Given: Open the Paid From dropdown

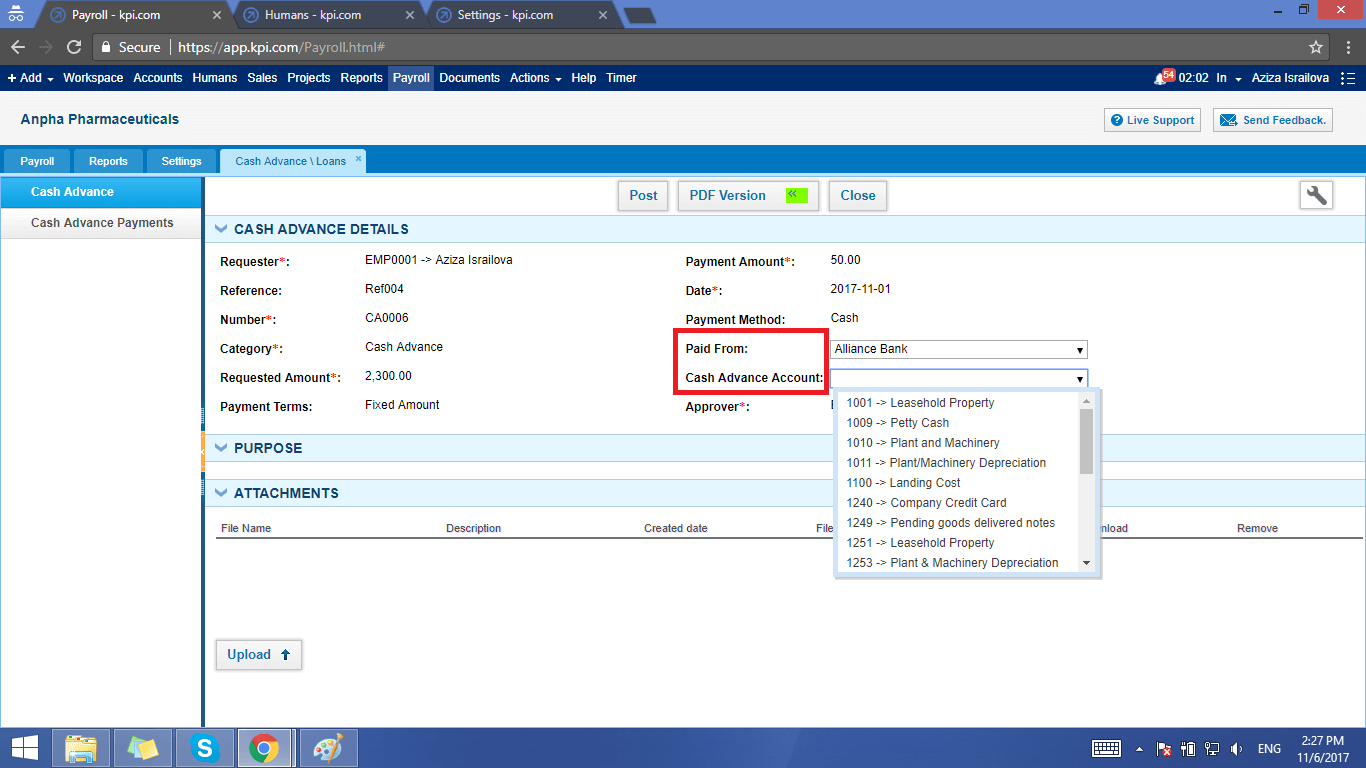Looking at the screenshot, I should (959, 349).
